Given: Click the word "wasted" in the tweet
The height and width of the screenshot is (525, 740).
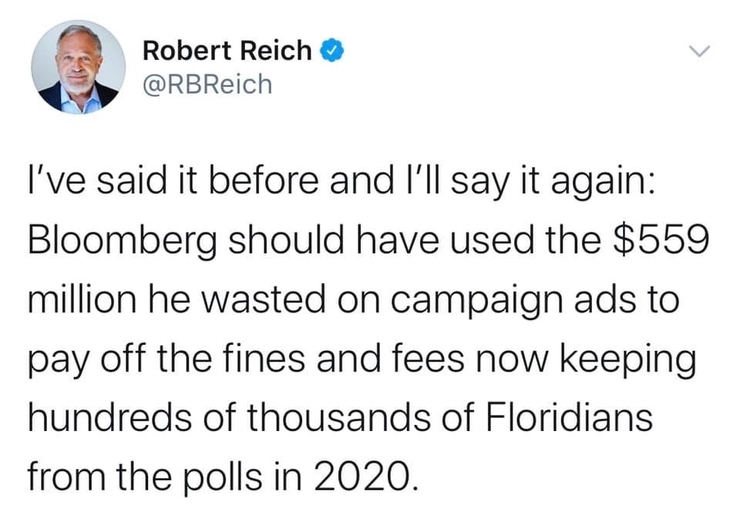Looking at the screenshot, I should coord(264,299).
